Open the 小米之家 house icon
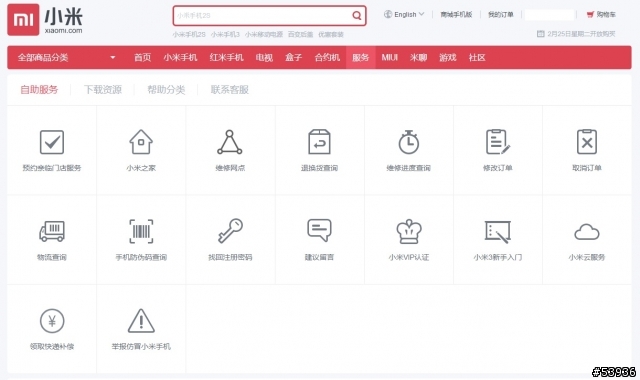Screen dimensions: 640x380 click(141, 142)
